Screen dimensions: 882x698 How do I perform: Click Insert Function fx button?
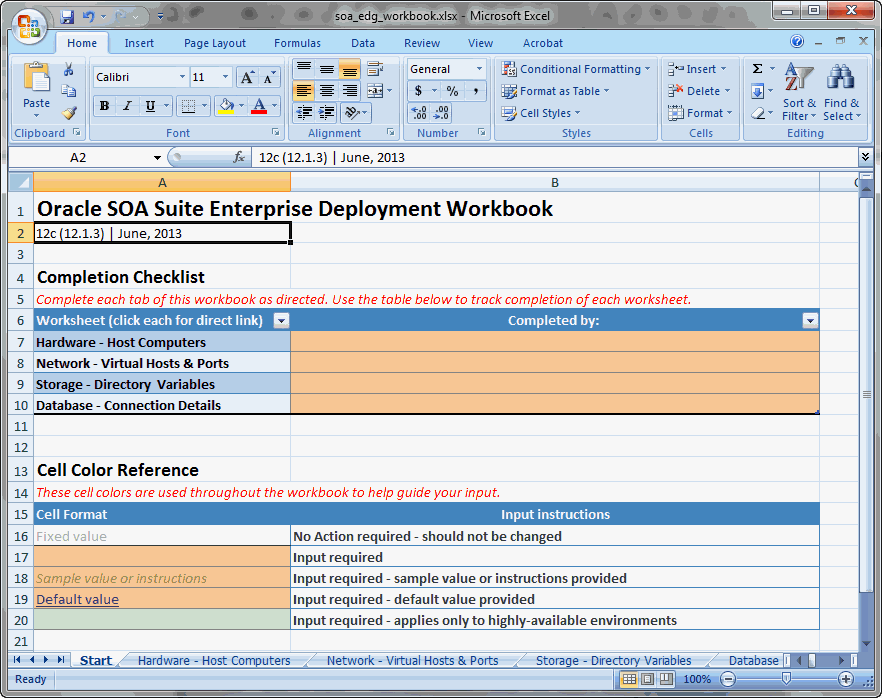(238, 157)
